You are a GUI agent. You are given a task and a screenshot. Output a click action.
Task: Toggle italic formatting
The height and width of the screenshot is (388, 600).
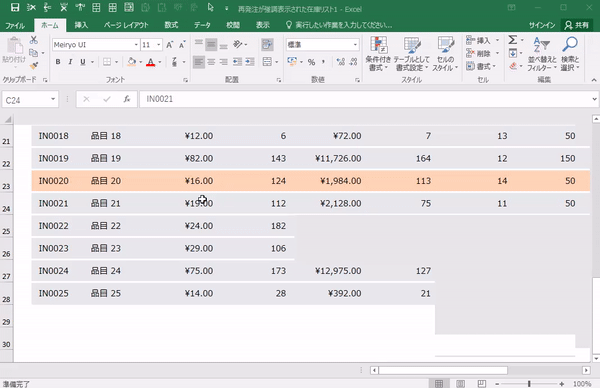pos(70,62)
